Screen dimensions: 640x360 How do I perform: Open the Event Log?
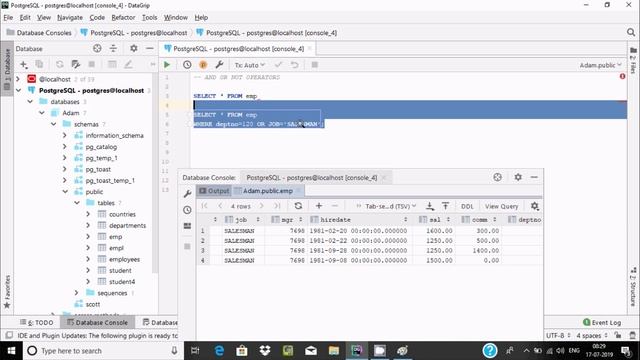click(x=602, y=322)
